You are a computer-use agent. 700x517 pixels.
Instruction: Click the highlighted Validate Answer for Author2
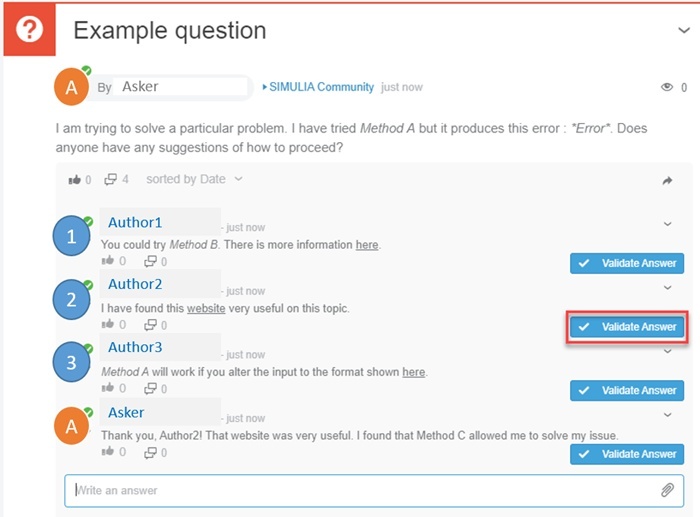(x=628, y=327)
